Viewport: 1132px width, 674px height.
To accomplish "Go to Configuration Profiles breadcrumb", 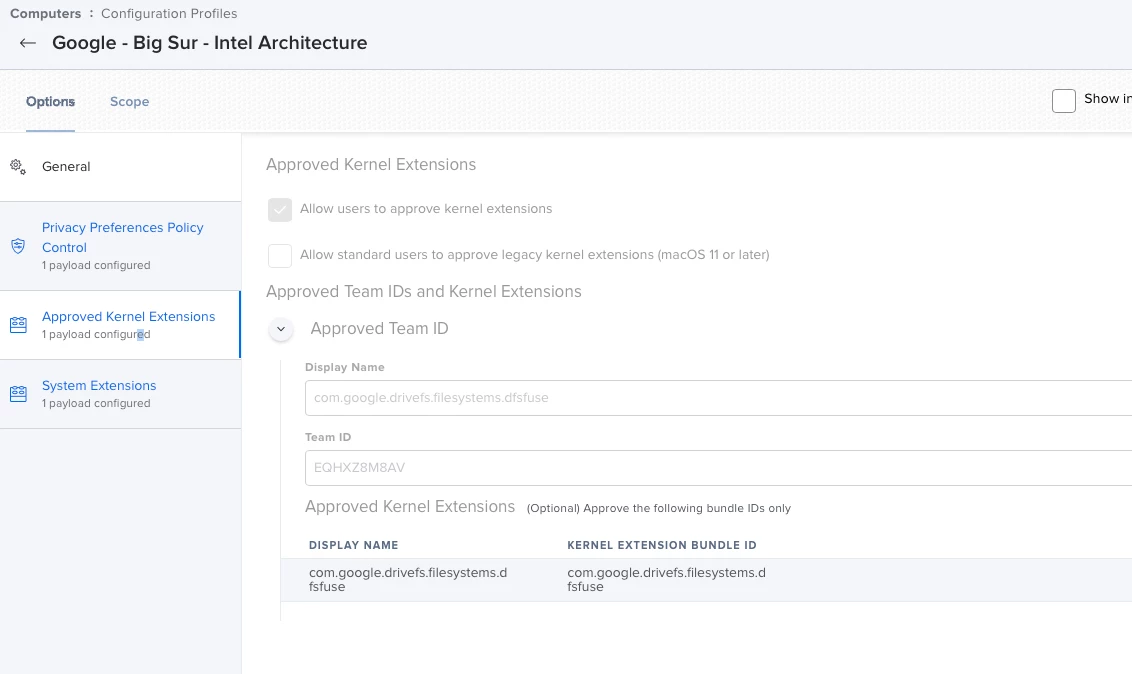I will tap(169, 14).
